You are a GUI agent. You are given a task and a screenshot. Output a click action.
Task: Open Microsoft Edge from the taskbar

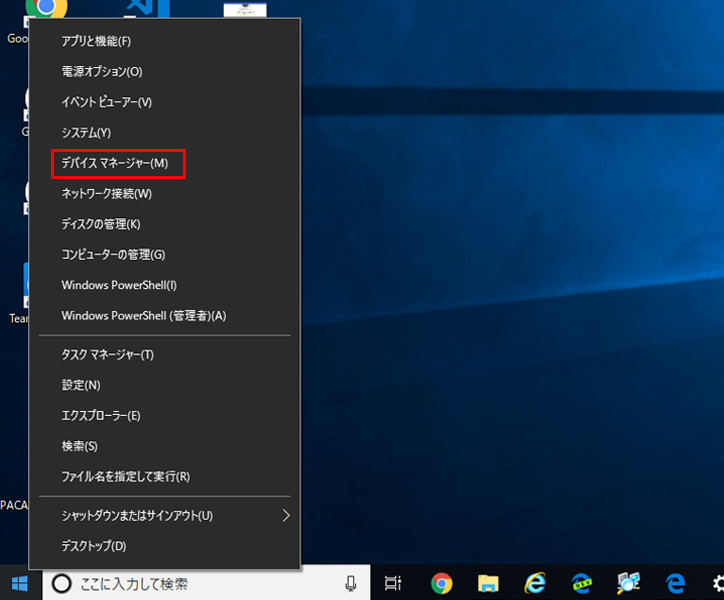(x=676, y=584)
